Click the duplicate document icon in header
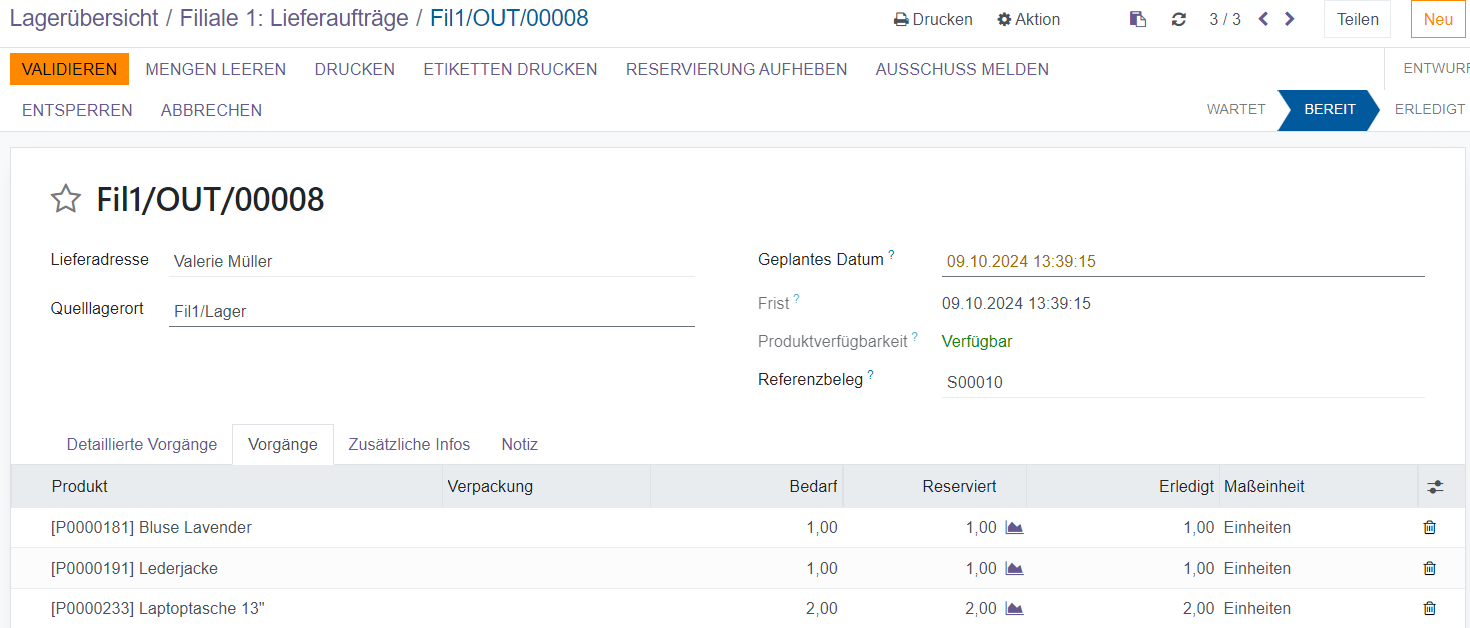 (x=1138, y=19)
